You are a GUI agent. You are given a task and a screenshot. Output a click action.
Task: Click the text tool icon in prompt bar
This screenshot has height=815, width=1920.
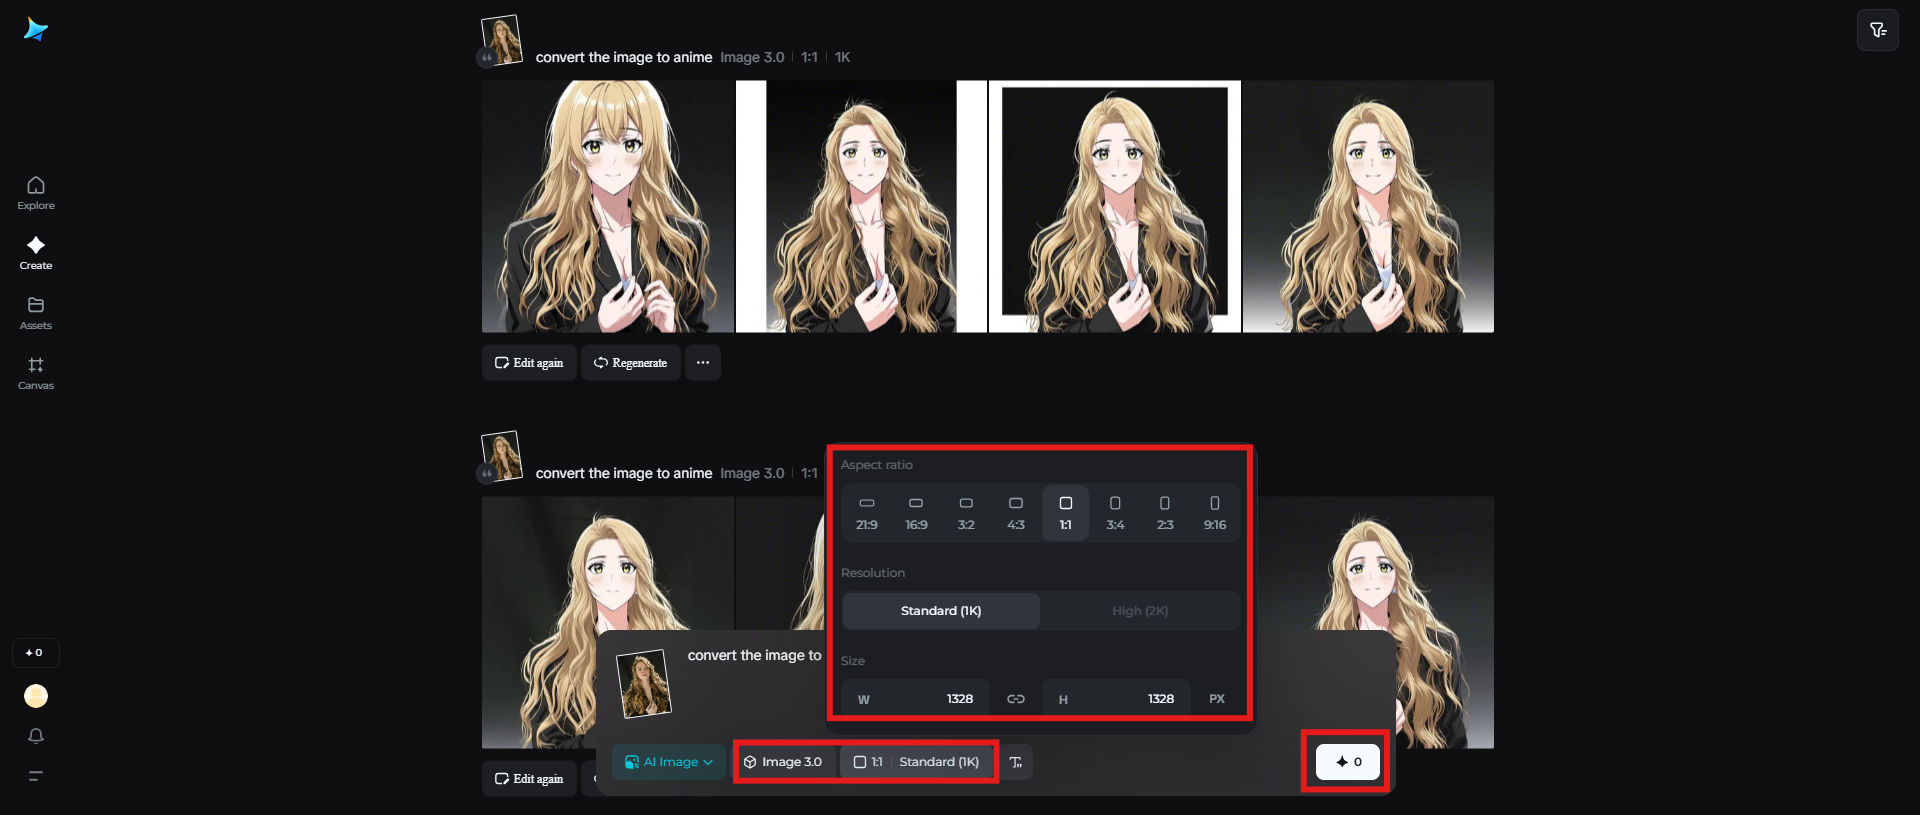1016,762
